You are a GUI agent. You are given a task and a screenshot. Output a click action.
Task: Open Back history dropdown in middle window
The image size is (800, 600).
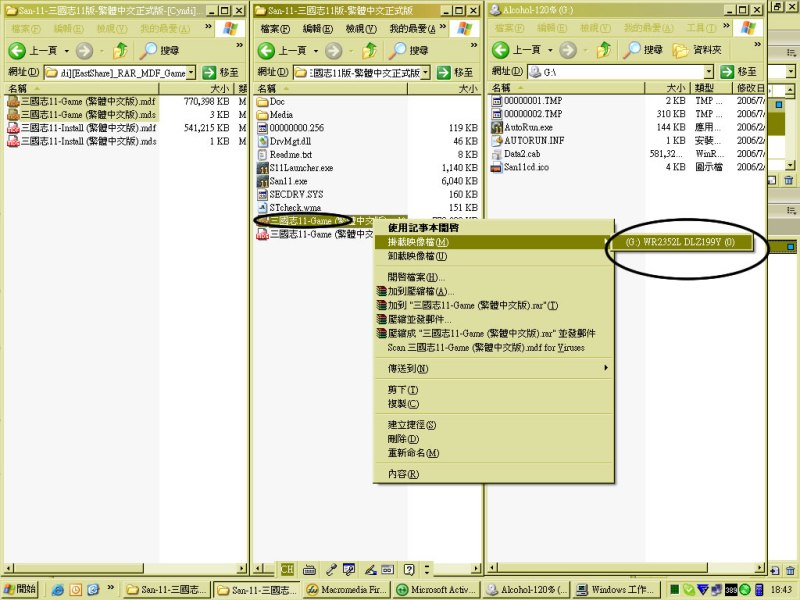315,51
